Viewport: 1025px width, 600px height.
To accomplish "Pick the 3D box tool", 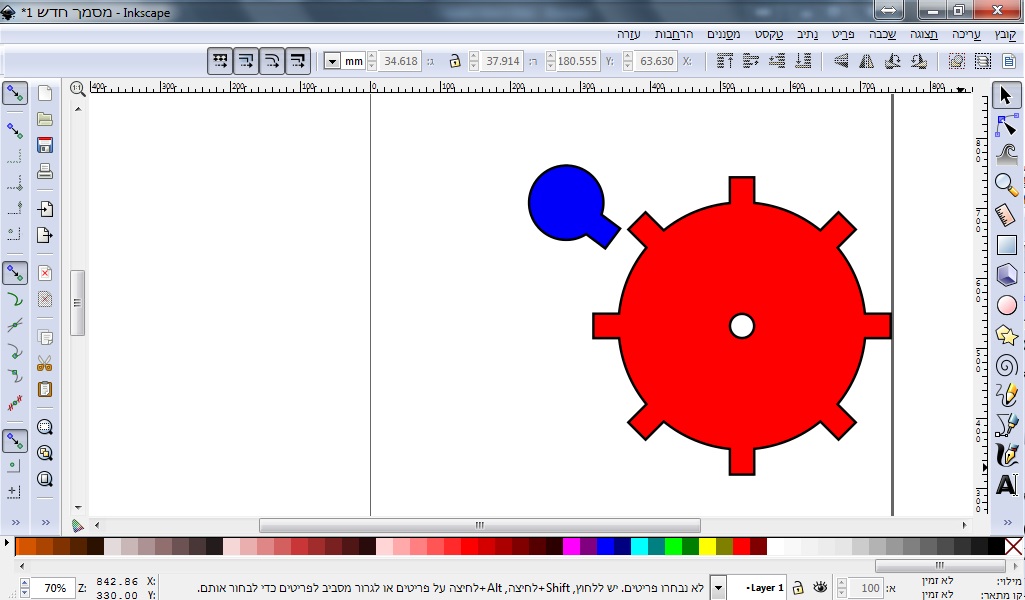I will [x=1006, y=275].
